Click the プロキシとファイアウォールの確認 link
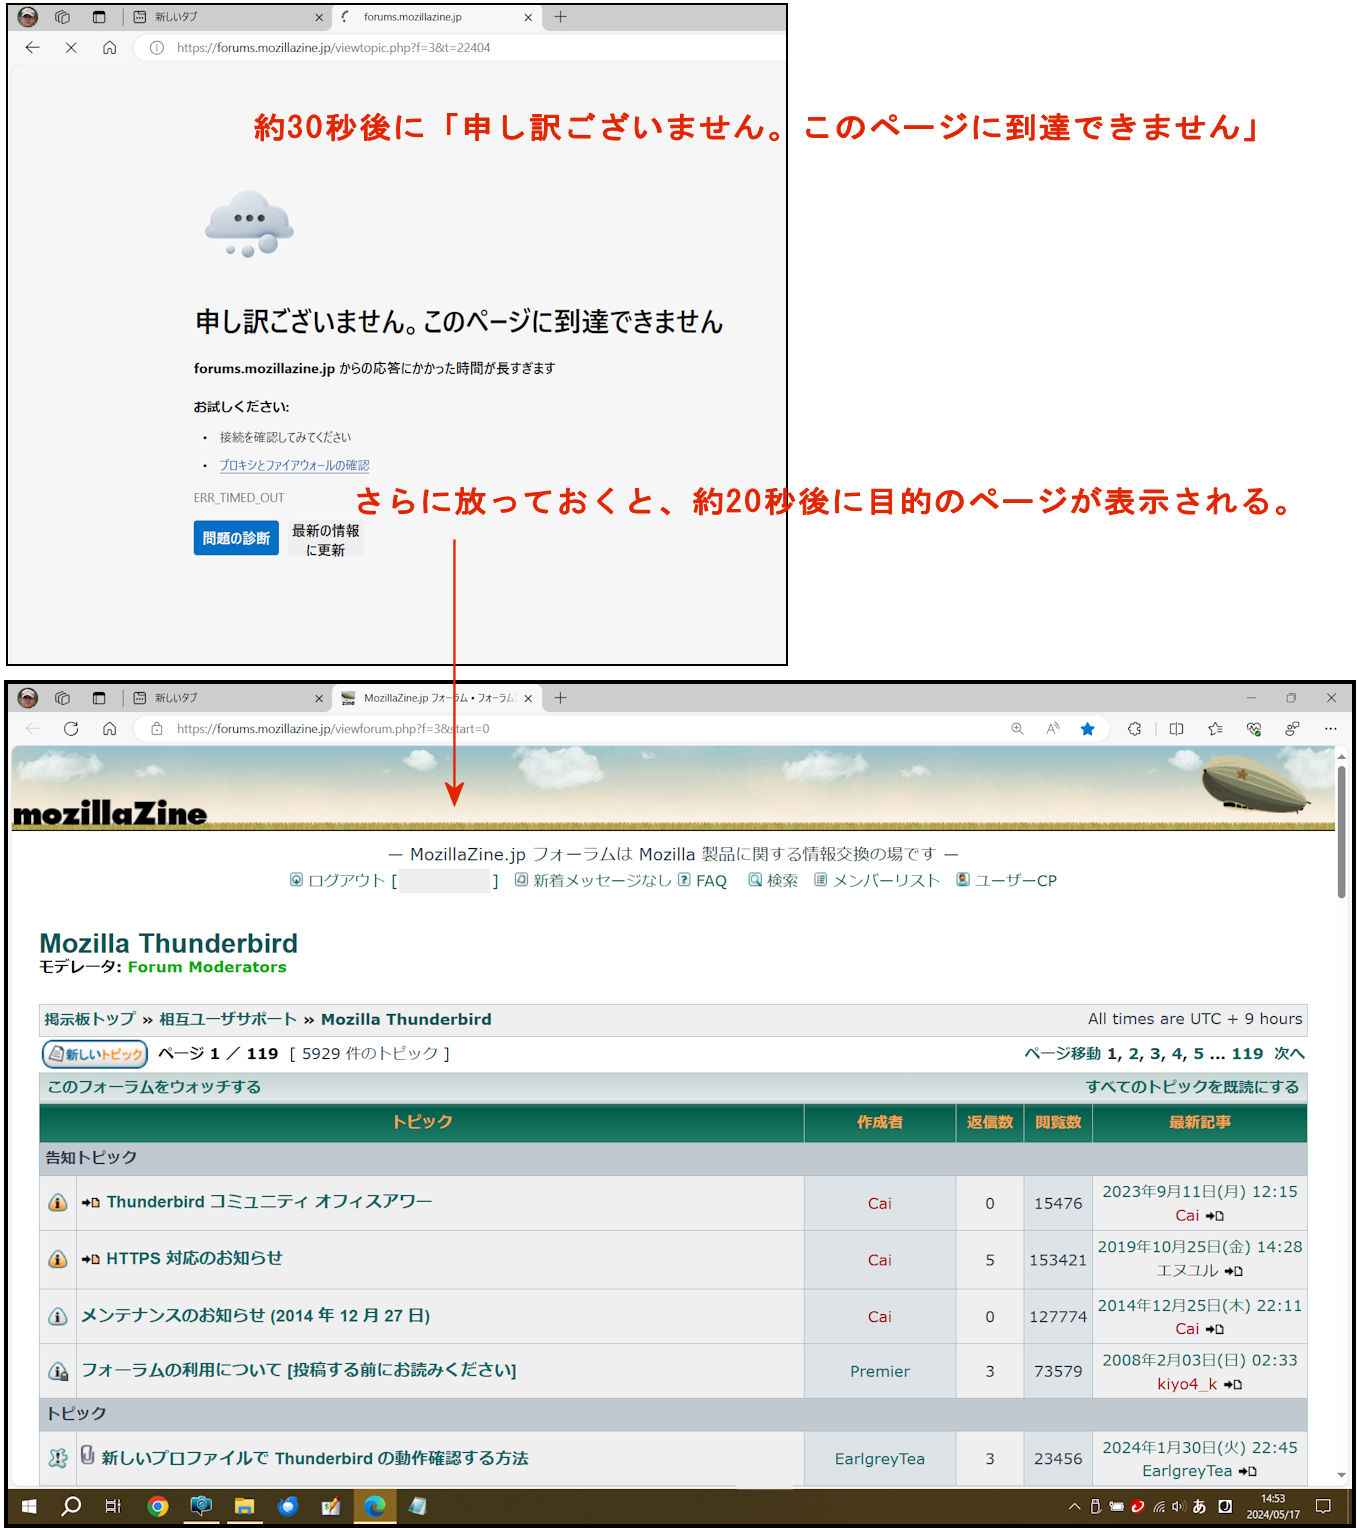The image size is (1360, 1530). 294,465
